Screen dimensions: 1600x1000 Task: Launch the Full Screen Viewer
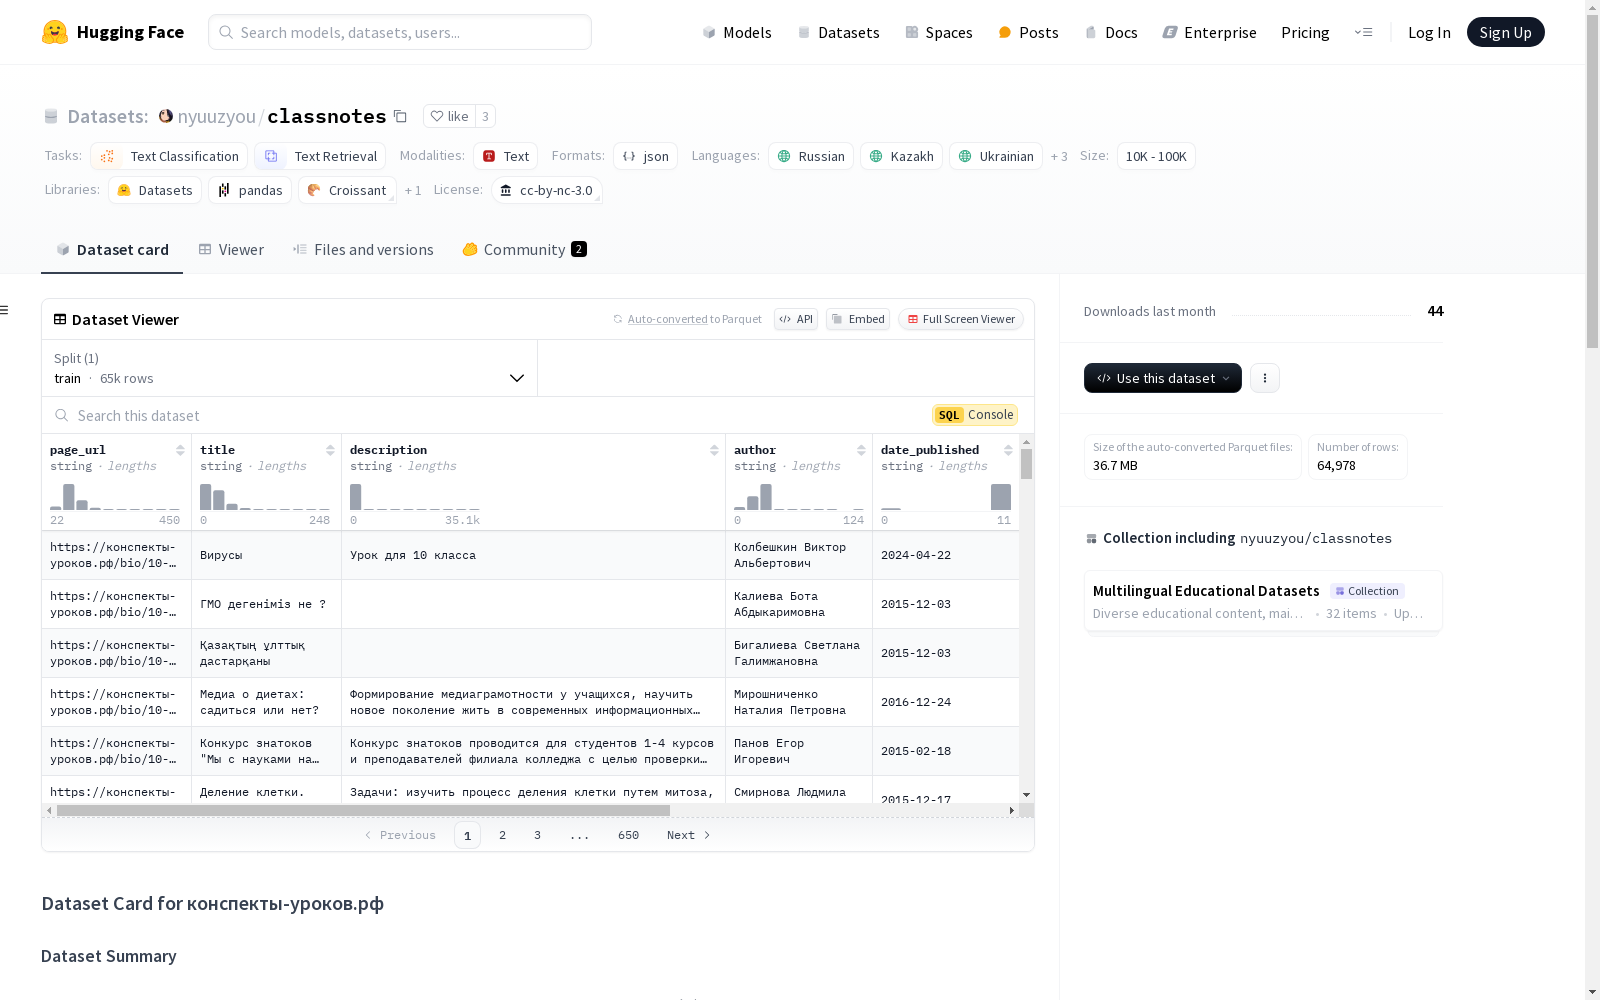(x=961, y=319)
